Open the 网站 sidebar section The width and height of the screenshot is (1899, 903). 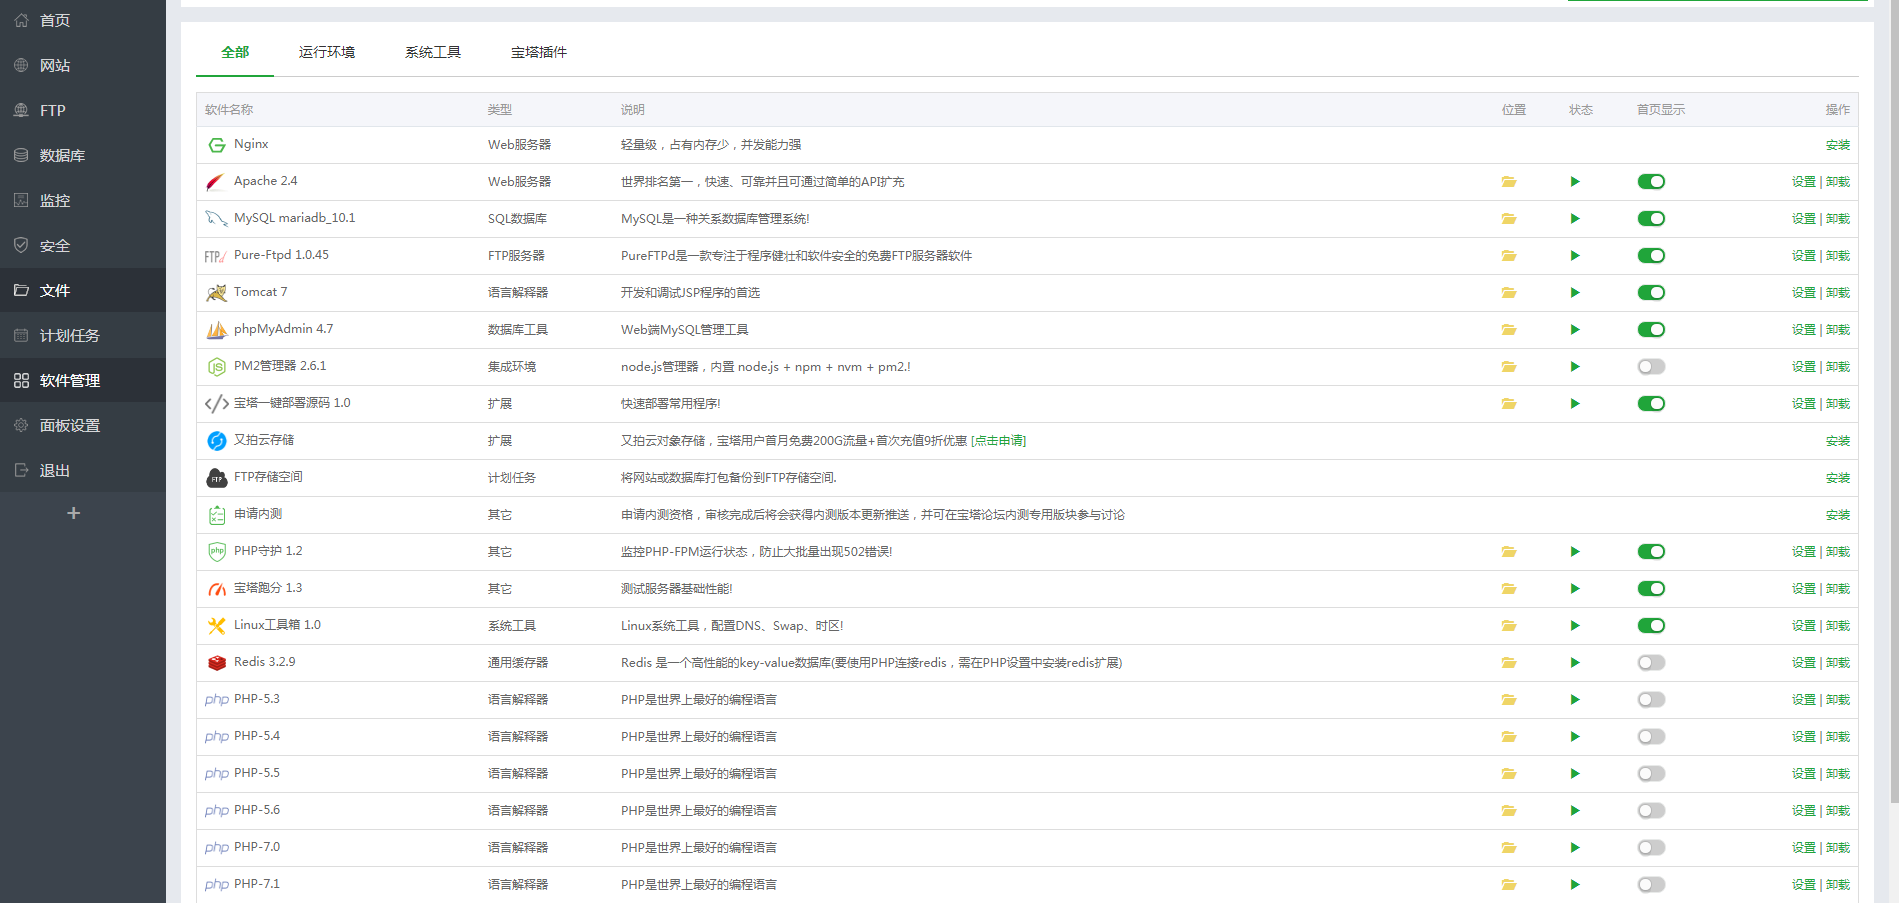click(83, 65)
